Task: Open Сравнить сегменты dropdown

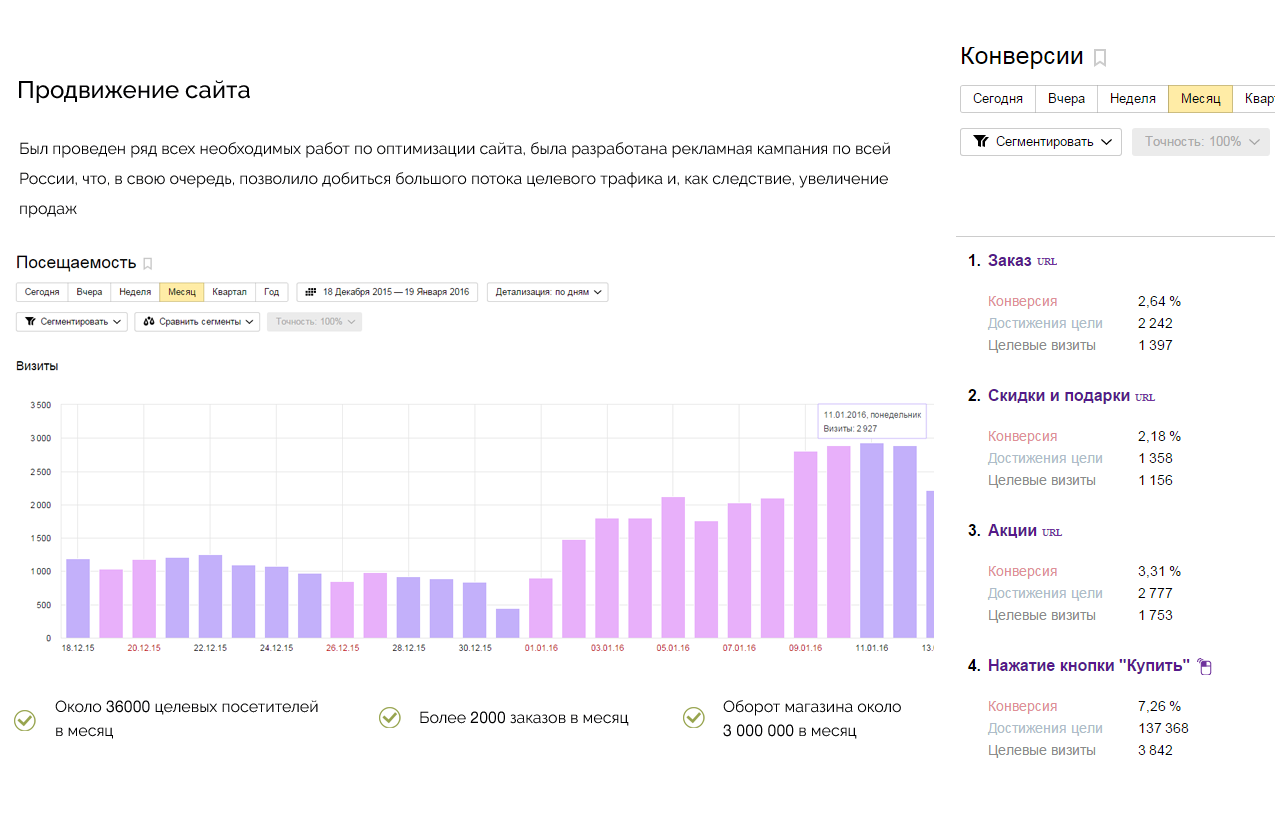Action: (197, 322)
